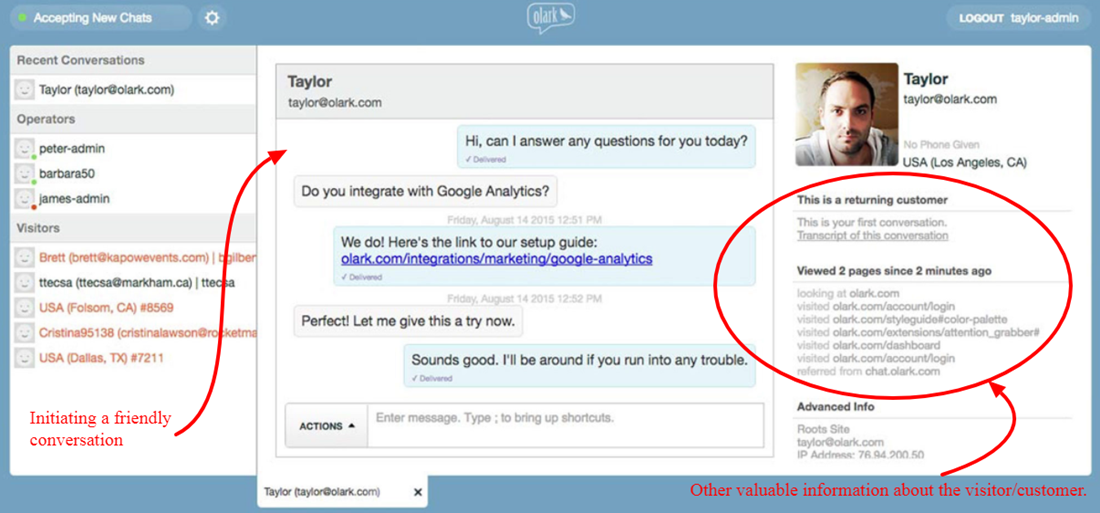The height and width of the screenshot is (513, 1100).
Task: Click the Recent Conversations section header
Action: (133, 60)
